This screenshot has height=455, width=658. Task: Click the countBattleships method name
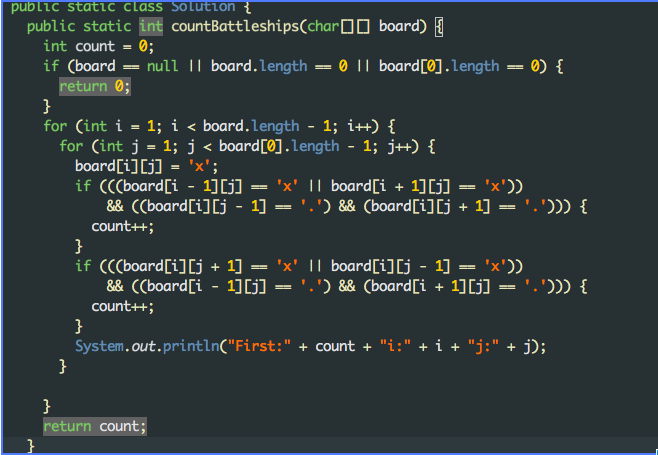(x=234, y=26)
